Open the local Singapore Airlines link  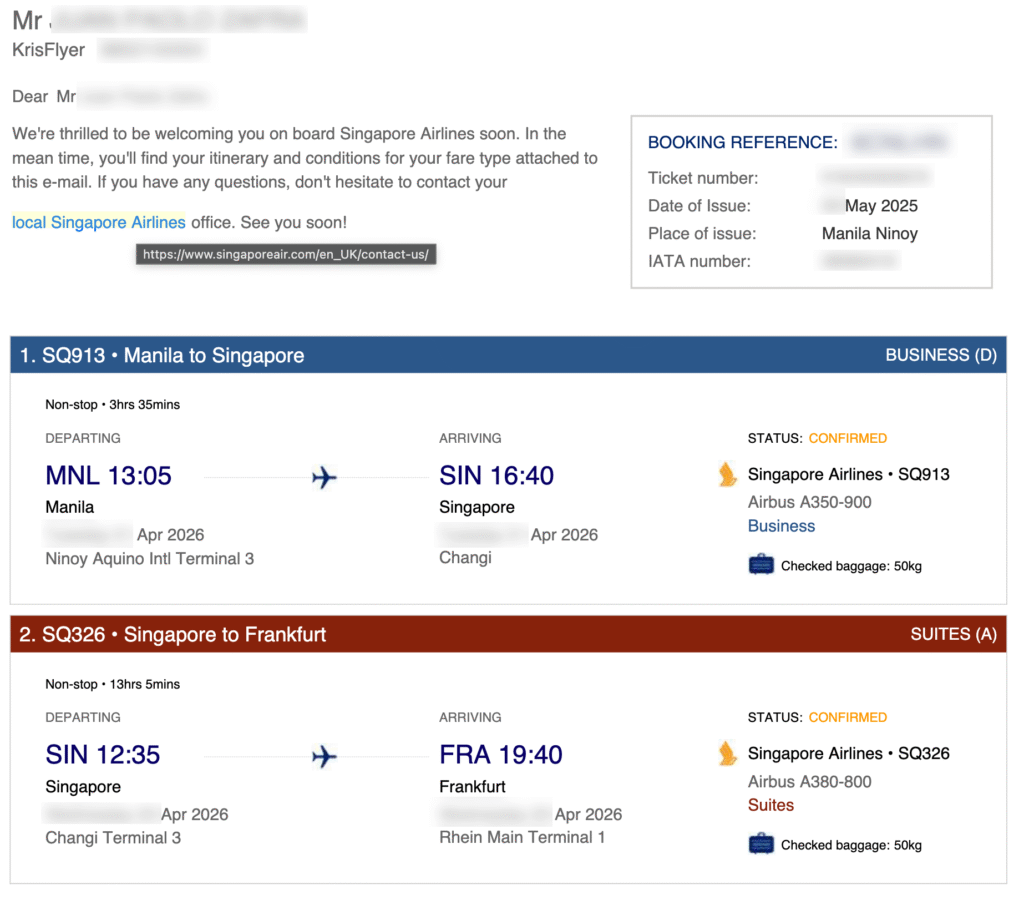[x=98, y=222]
